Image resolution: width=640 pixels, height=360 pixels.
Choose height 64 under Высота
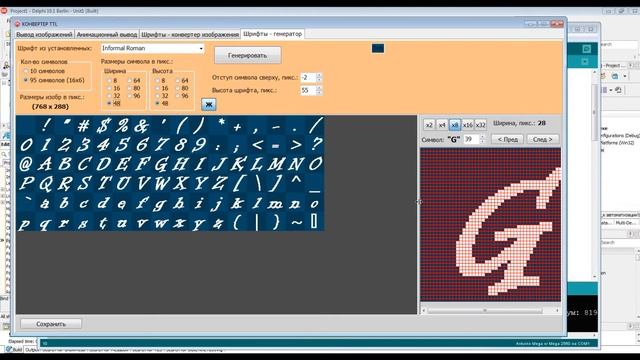[182, 81]
